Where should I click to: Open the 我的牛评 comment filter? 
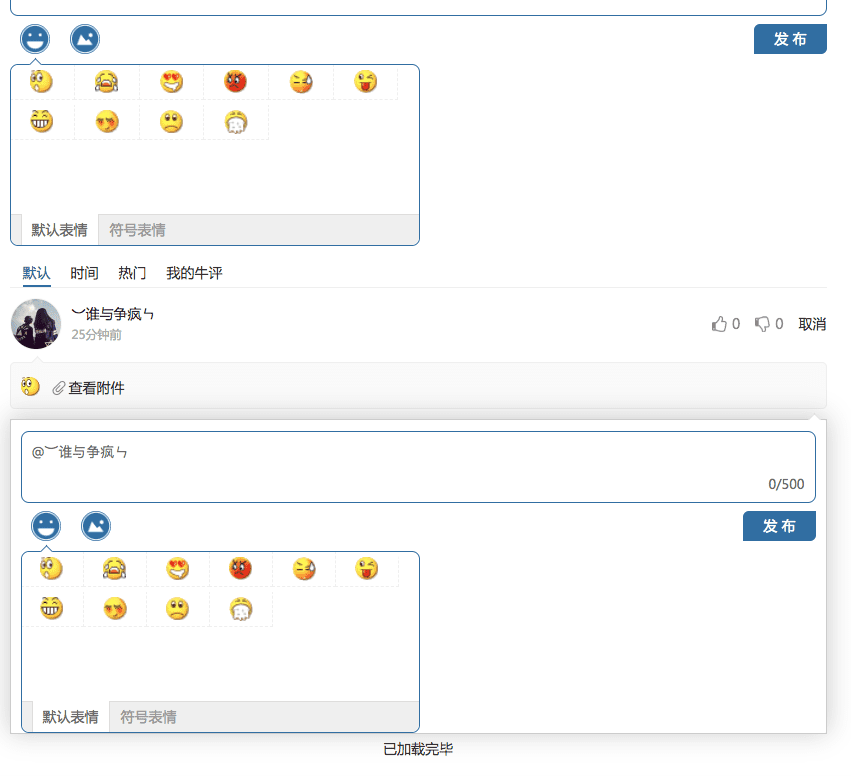pos(194,273)
